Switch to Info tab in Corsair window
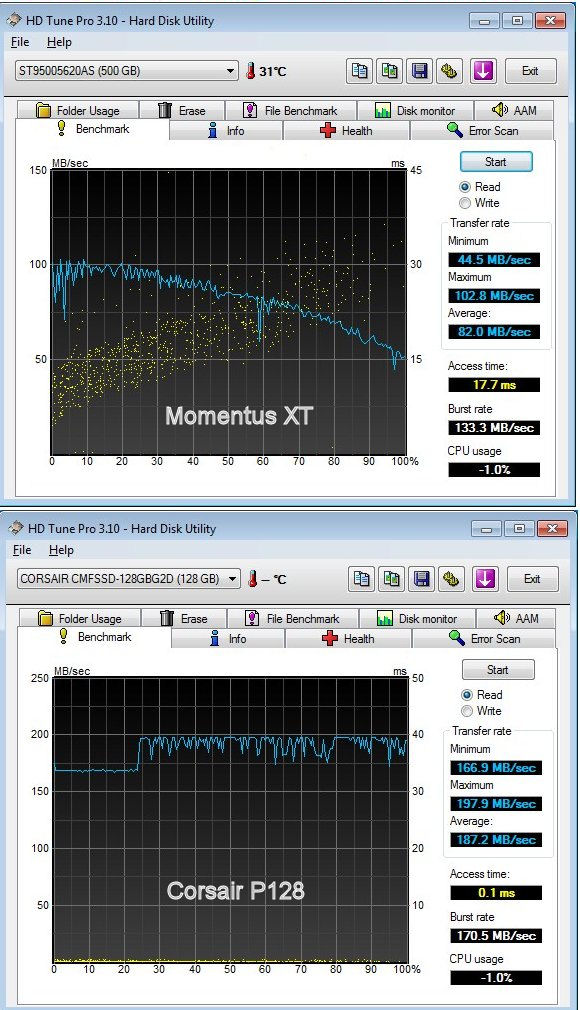 (228, 639)
